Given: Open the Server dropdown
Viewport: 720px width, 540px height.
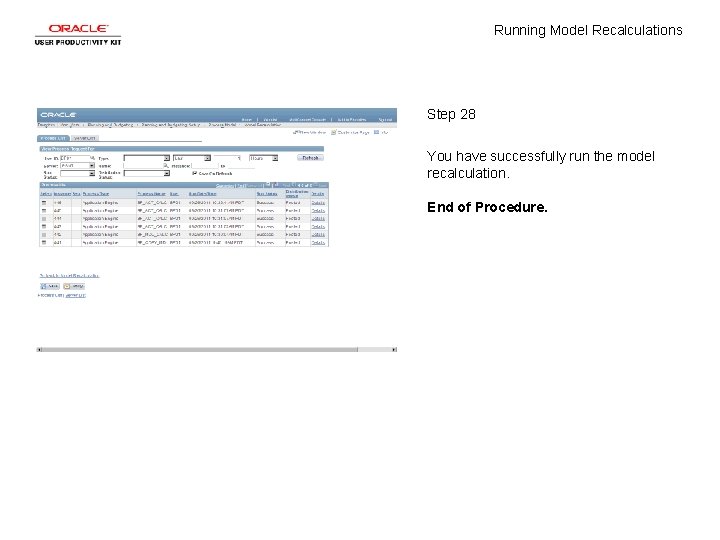Looking at the screenshot, I should click(x=78, y=165).
